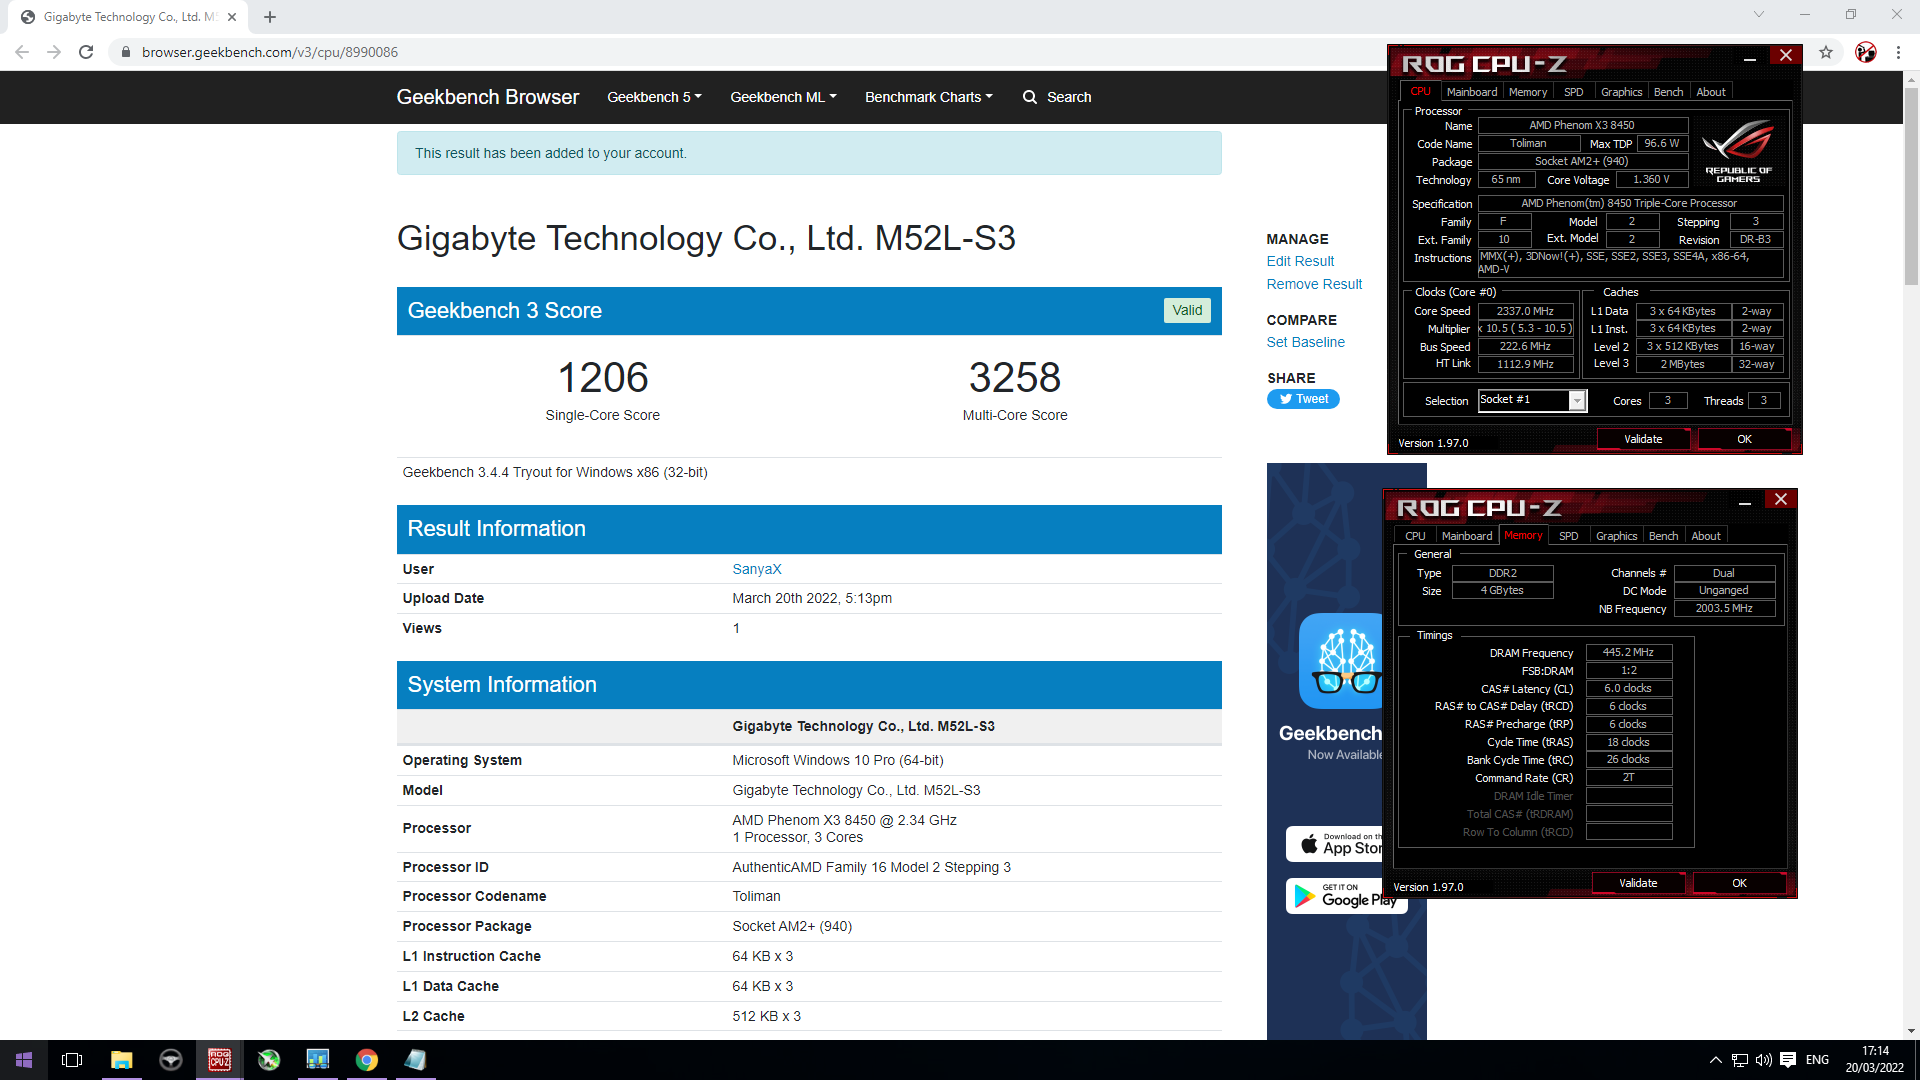Reload the Geekbench page
The width and height of the screenshot is (1920, 1080).
point(86,52)
